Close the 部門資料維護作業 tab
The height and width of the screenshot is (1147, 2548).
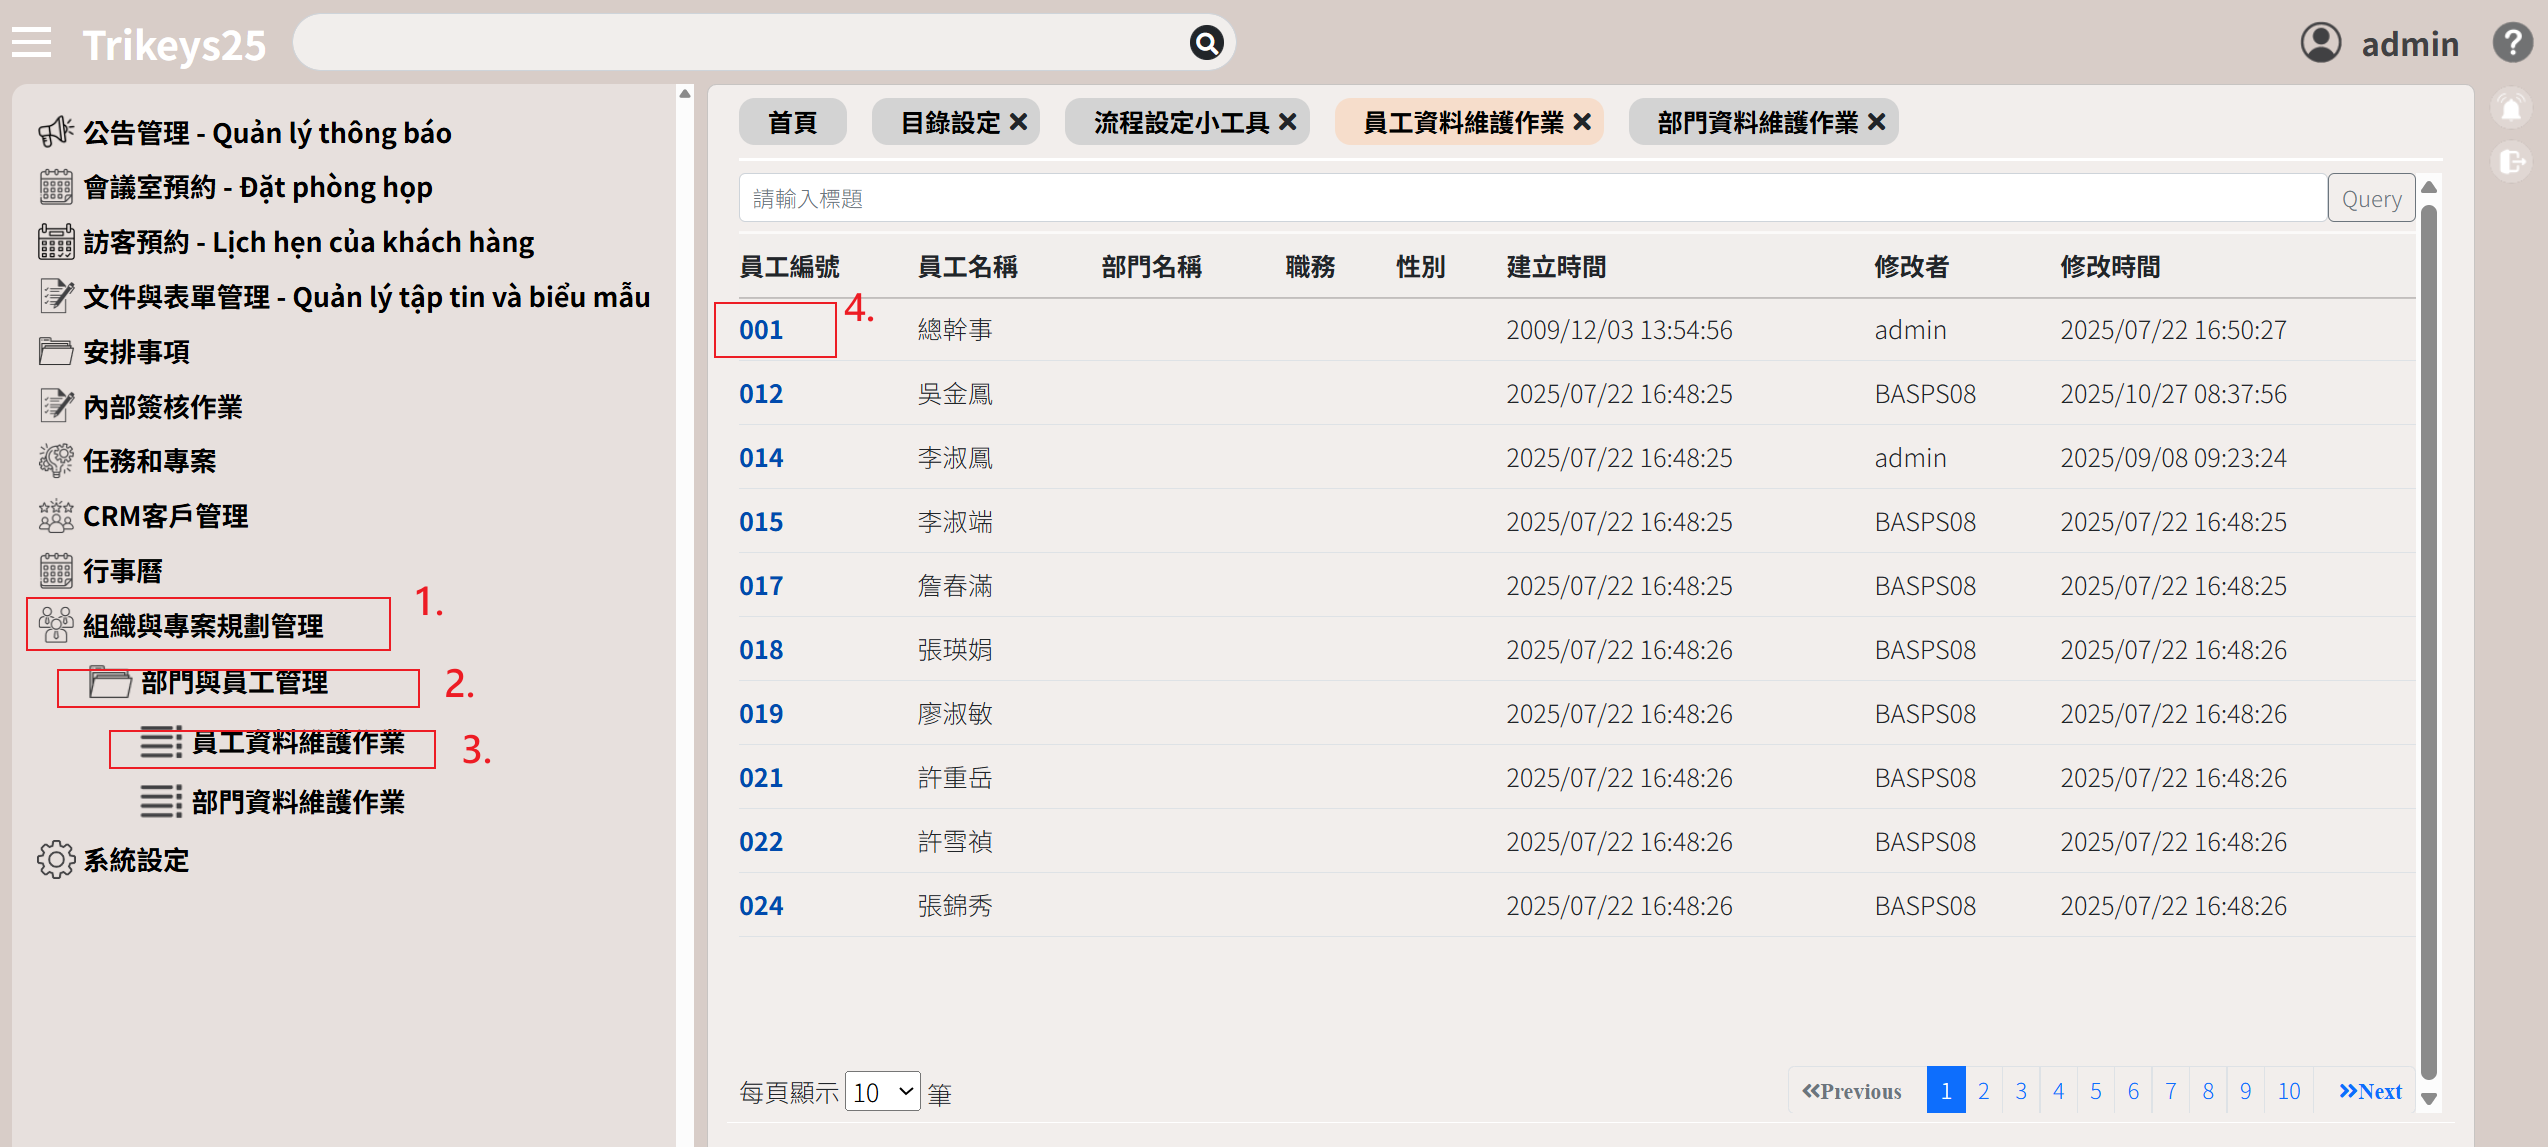1877,122
